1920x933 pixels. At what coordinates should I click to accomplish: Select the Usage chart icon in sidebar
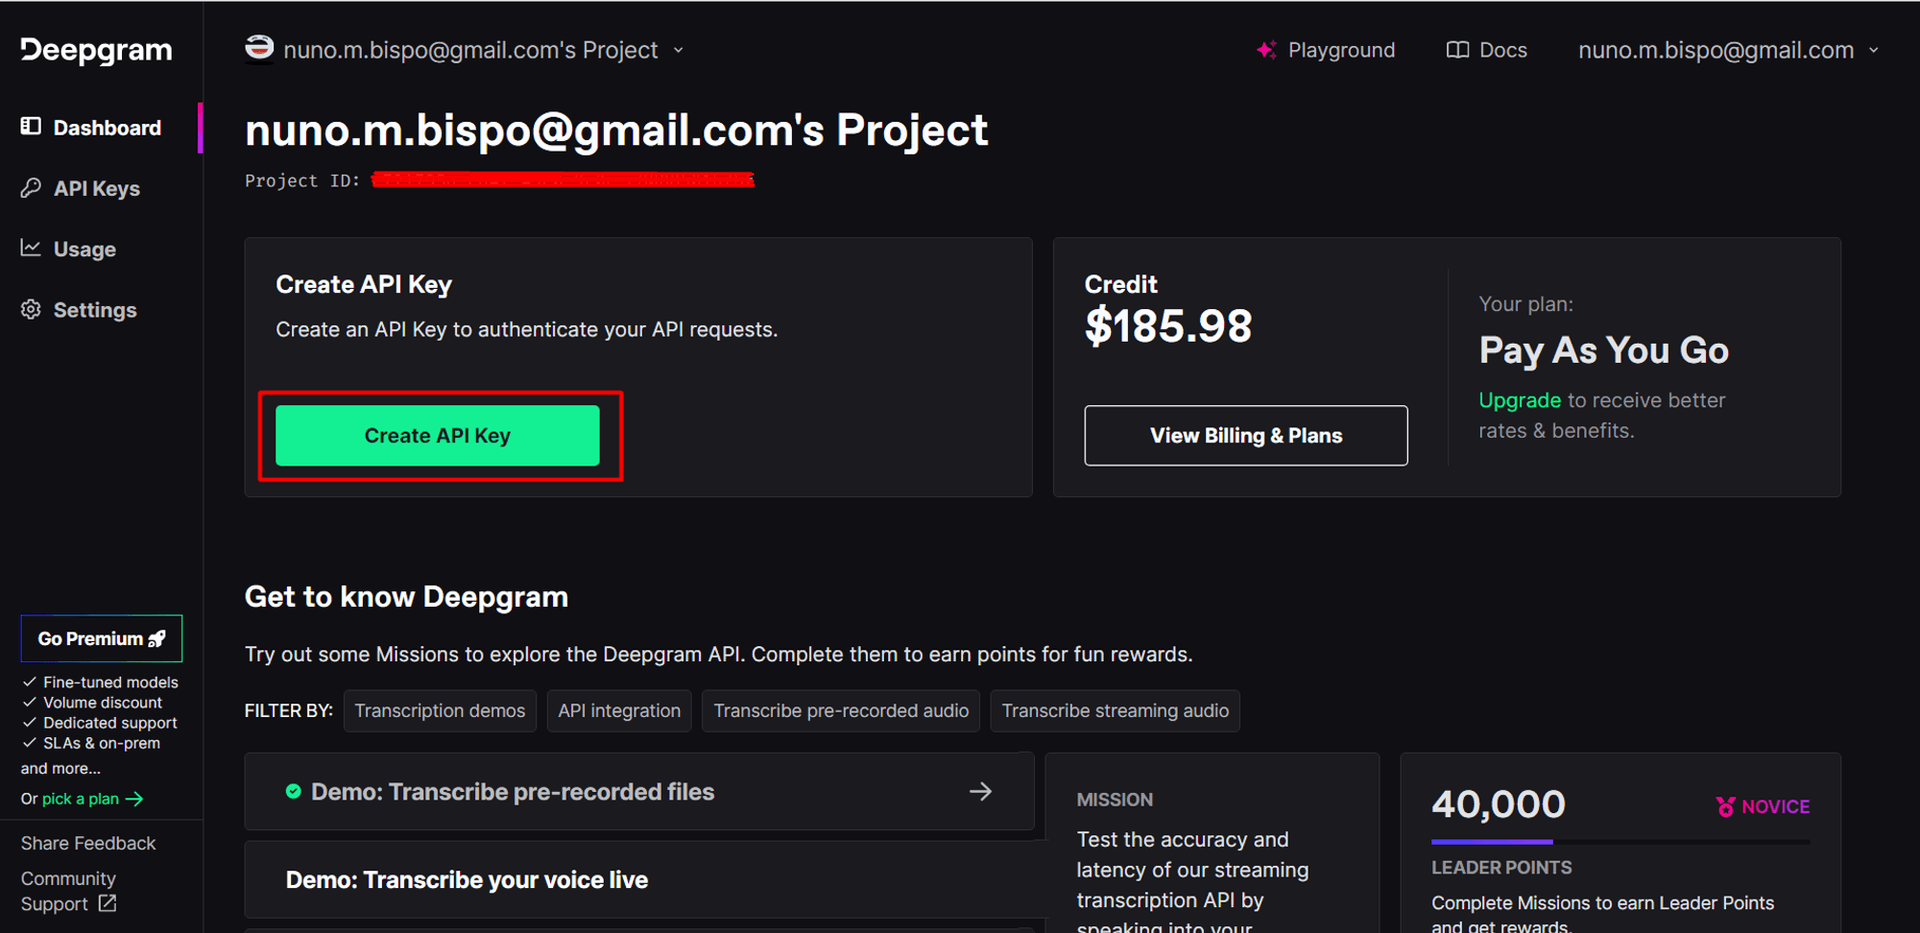31,248
